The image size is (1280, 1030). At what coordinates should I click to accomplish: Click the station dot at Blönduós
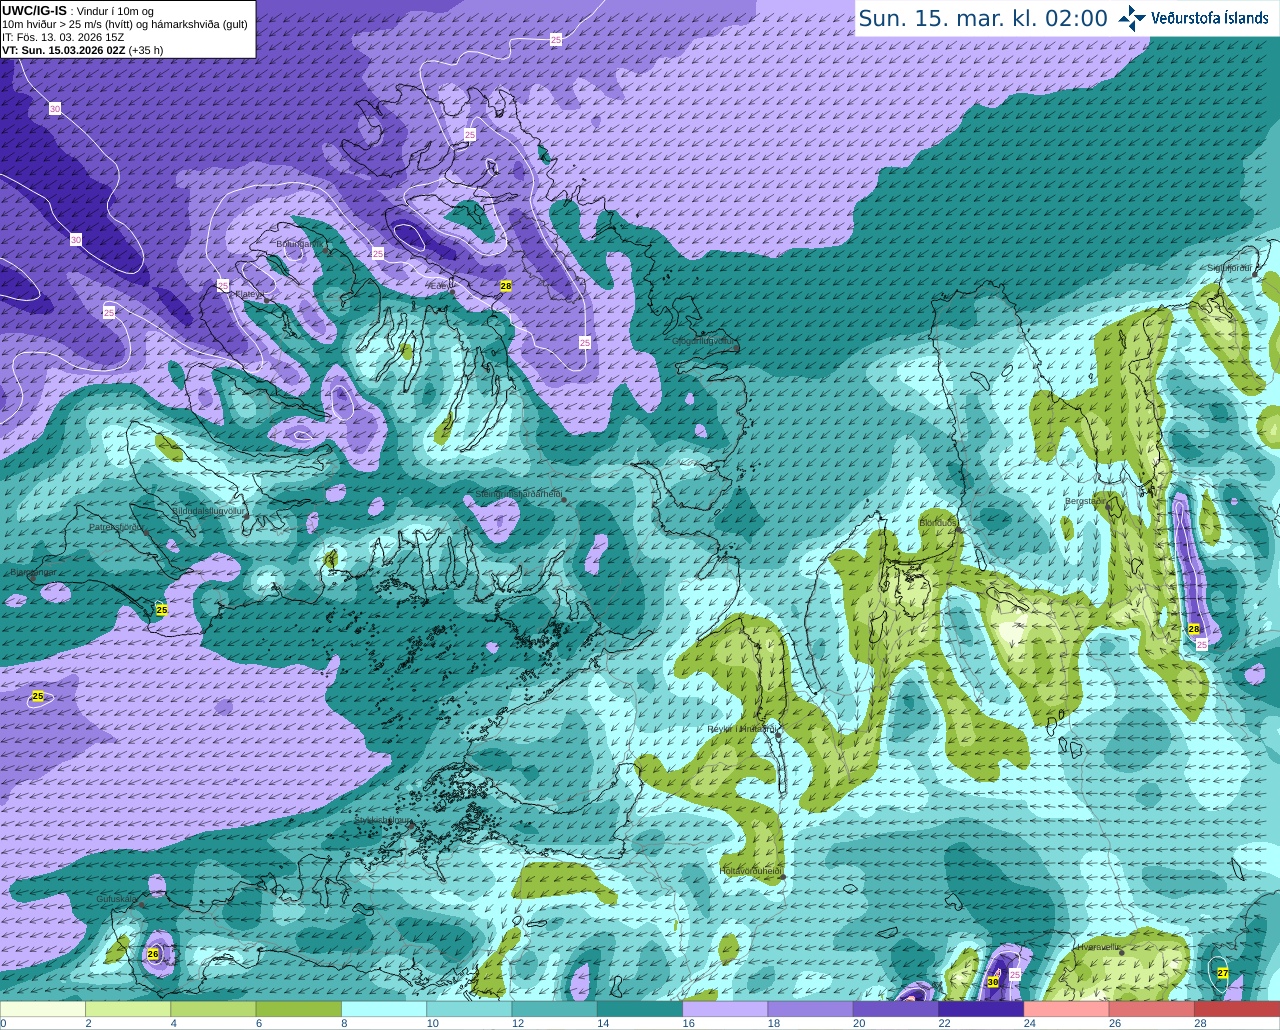958,531
